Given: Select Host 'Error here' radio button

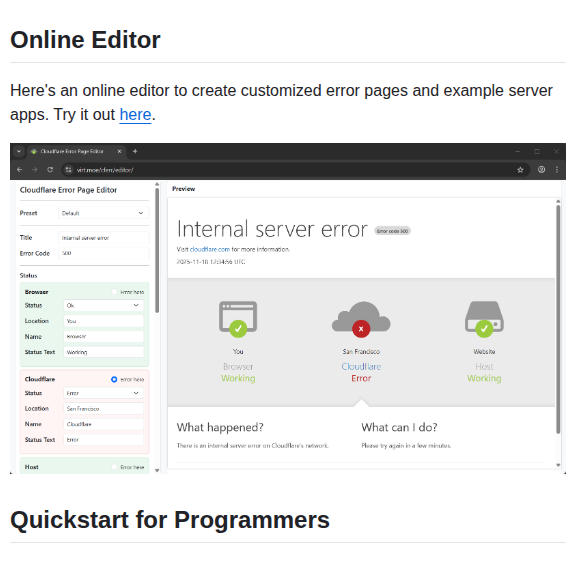Looking at the screenshot, I should pyautogui.click(x=114, y=467).
